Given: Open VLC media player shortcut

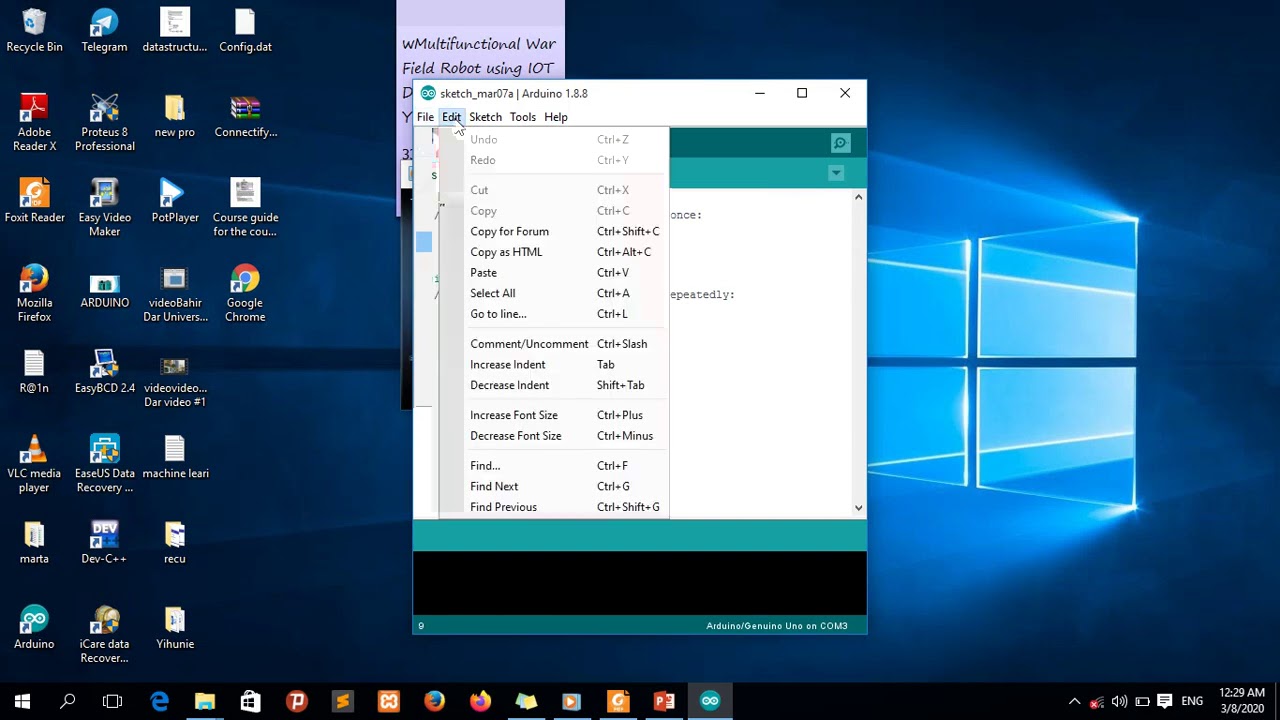Looking at the screenshot, I should pyautogui.click(x=34, y=464).
